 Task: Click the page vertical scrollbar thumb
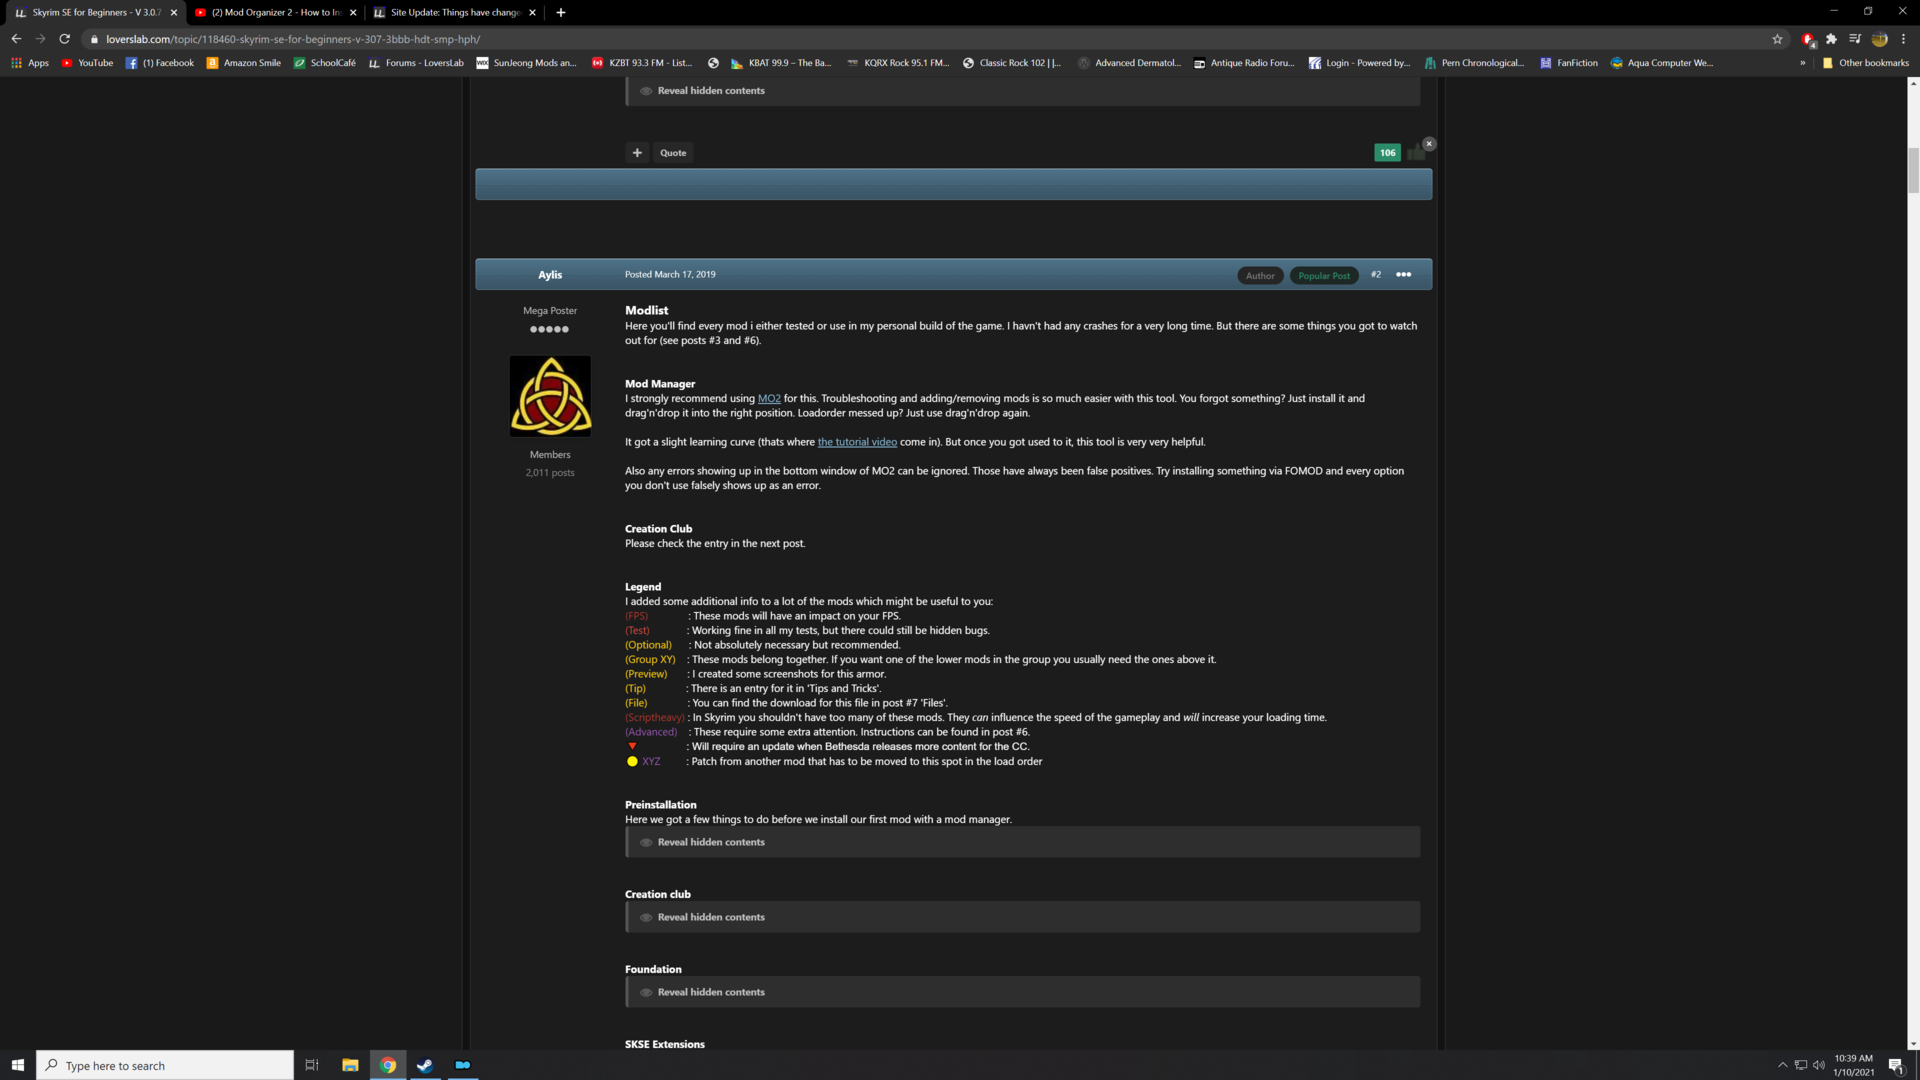[x=1913, y=170]
